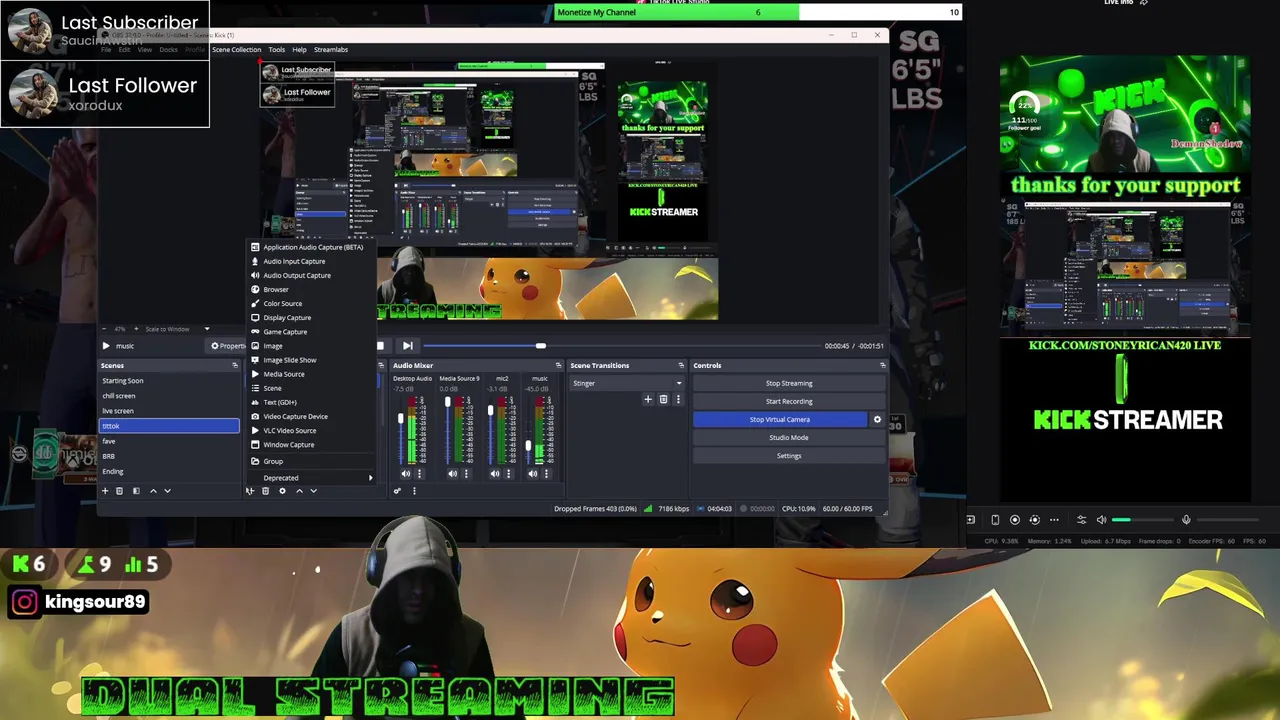Undock the Audio Mixer panel icon

(x=558, y=365)
